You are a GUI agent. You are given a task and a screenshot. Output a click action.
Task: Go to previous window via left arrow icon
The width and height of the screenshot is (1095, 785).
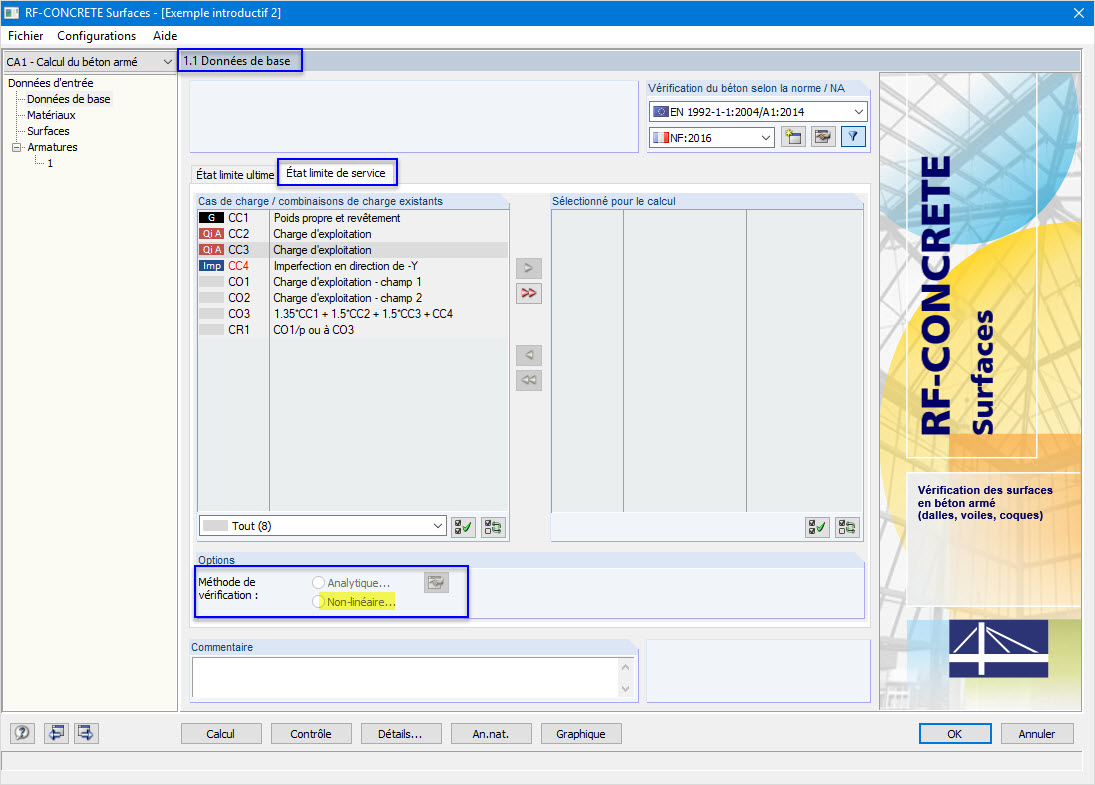56,733
